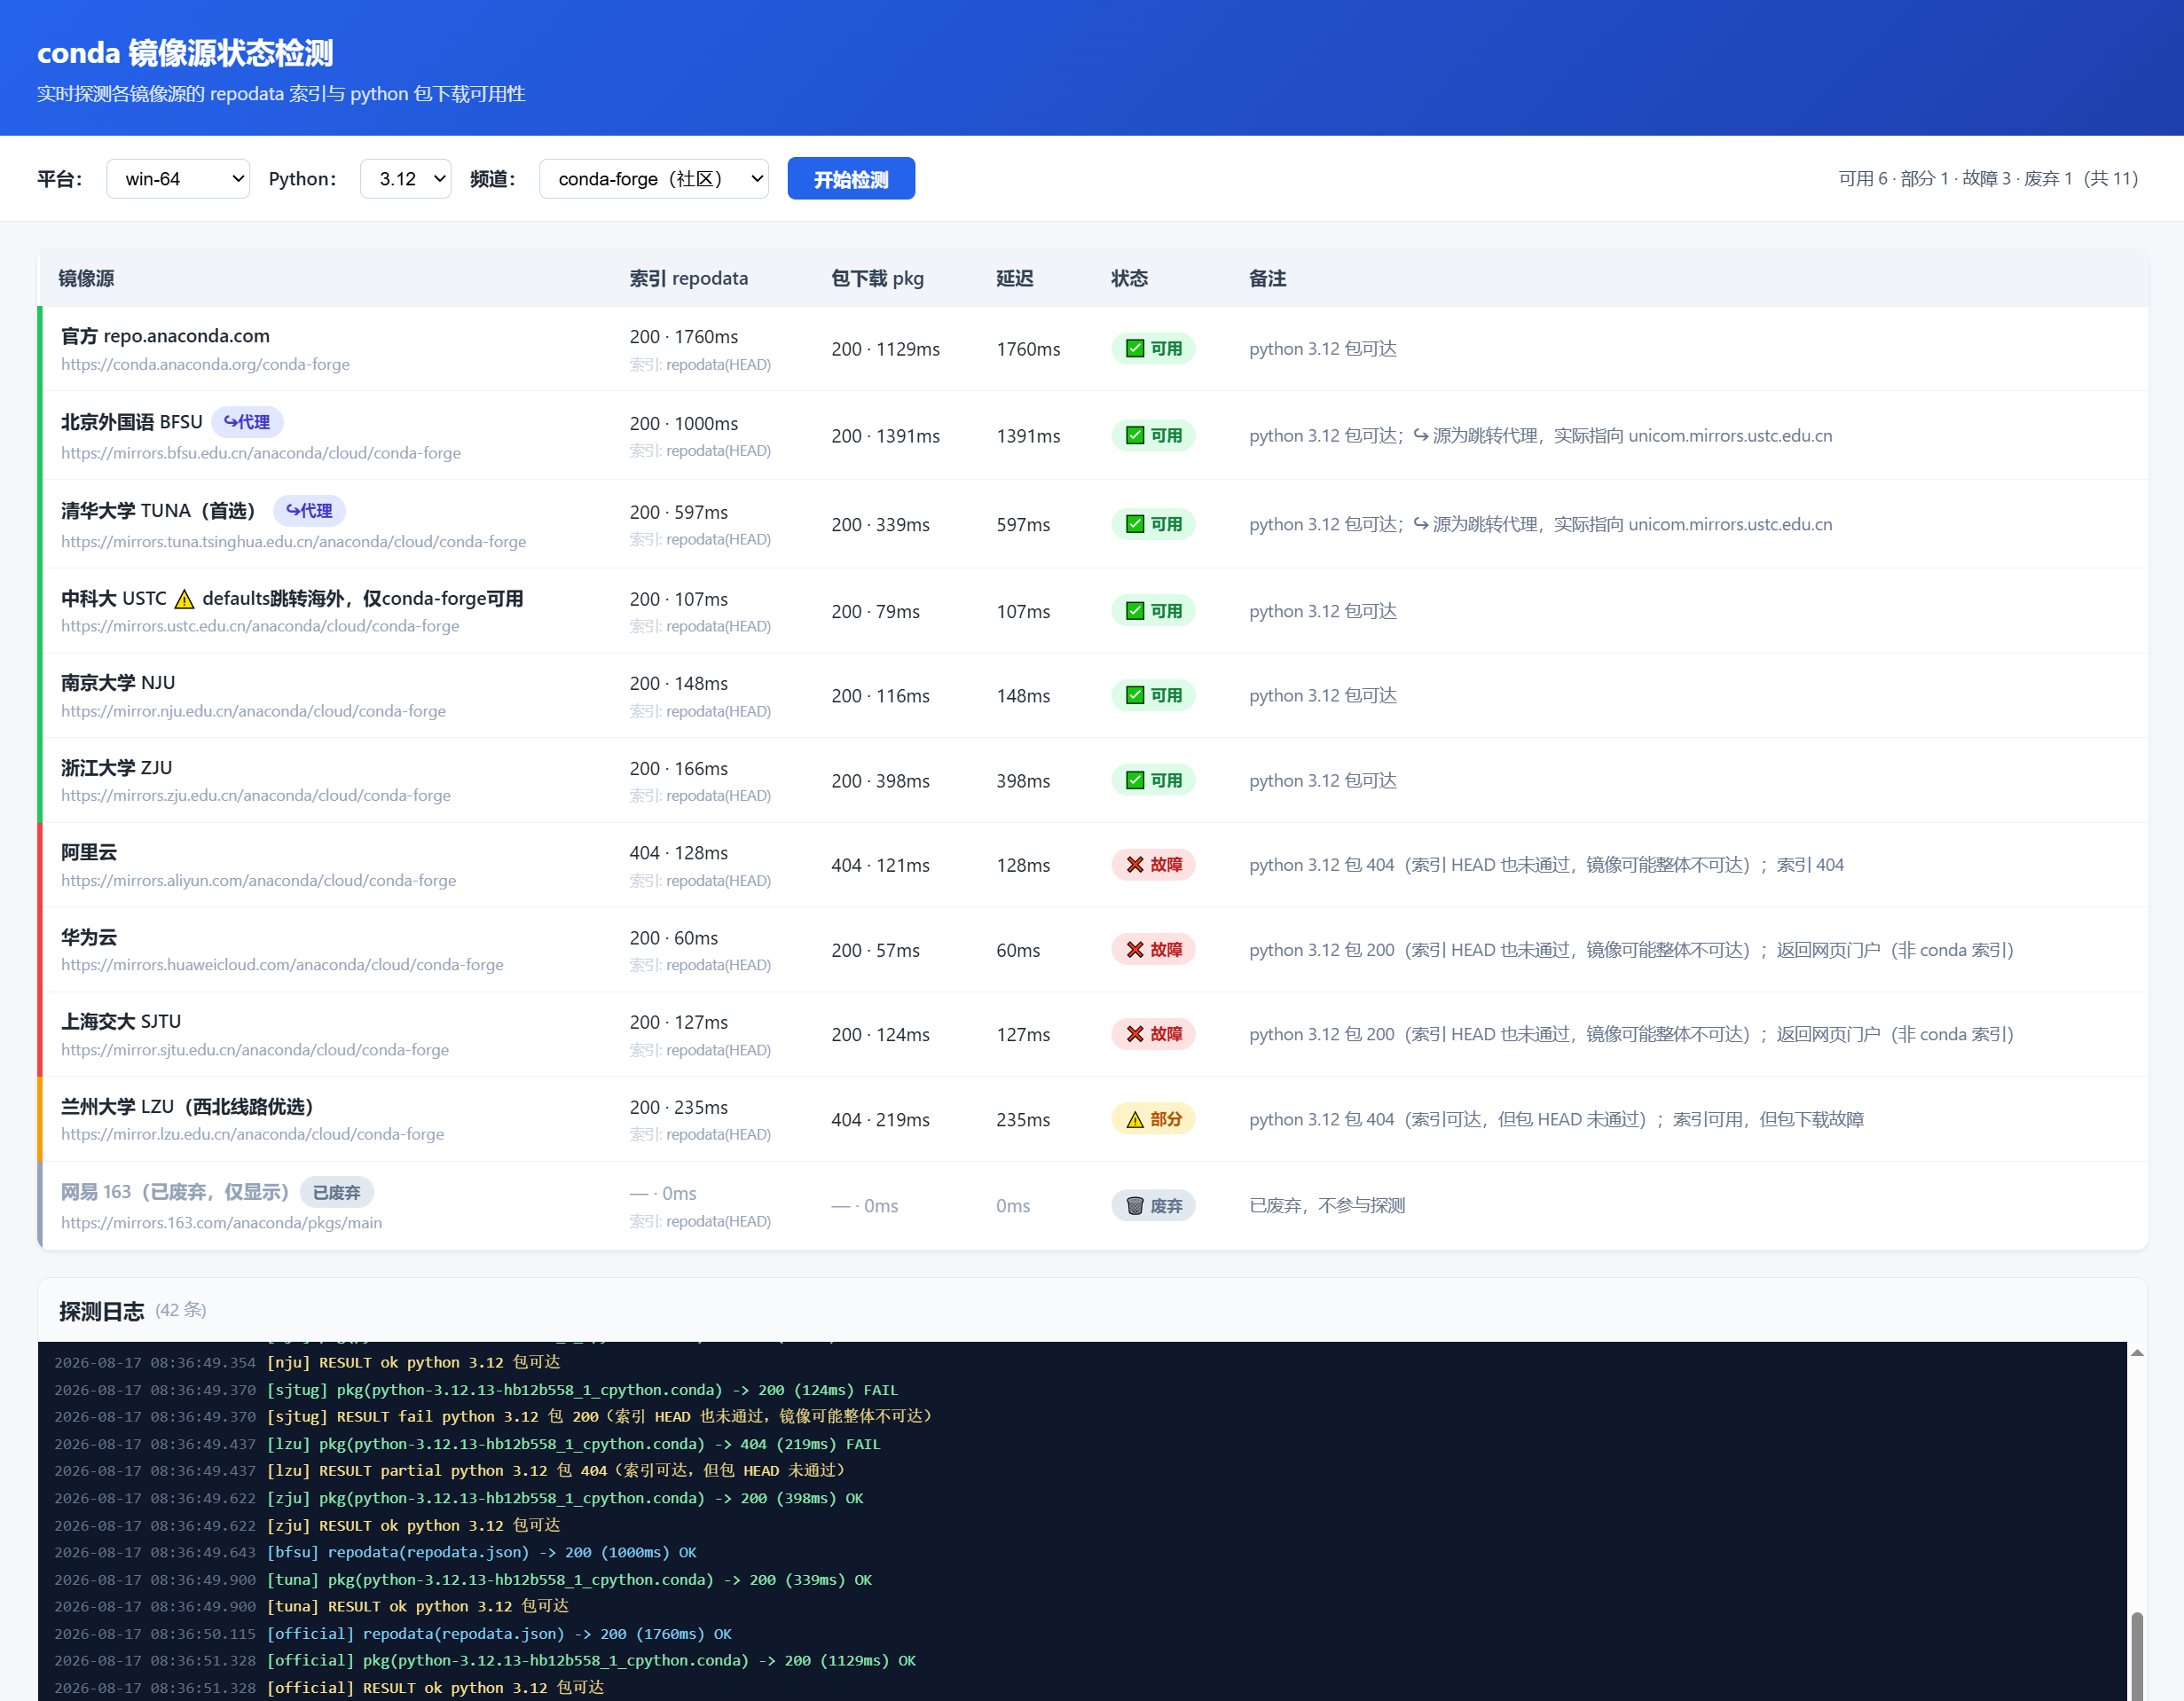The image size is (2184, 1701).
Task: Click the 代理 badge next to 清华大学 TUNA
Action: [x=309, y=511]
